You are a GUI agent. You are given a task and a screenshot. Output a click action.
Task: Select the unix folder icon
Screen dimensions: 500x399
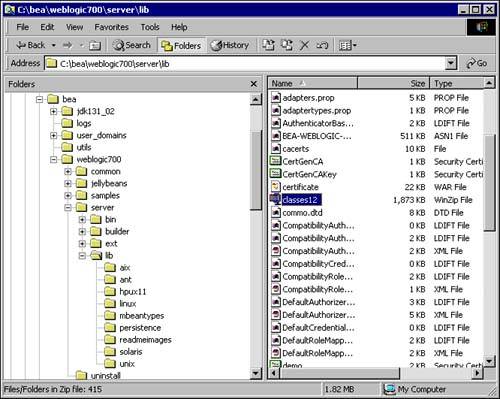click(110, 364)
